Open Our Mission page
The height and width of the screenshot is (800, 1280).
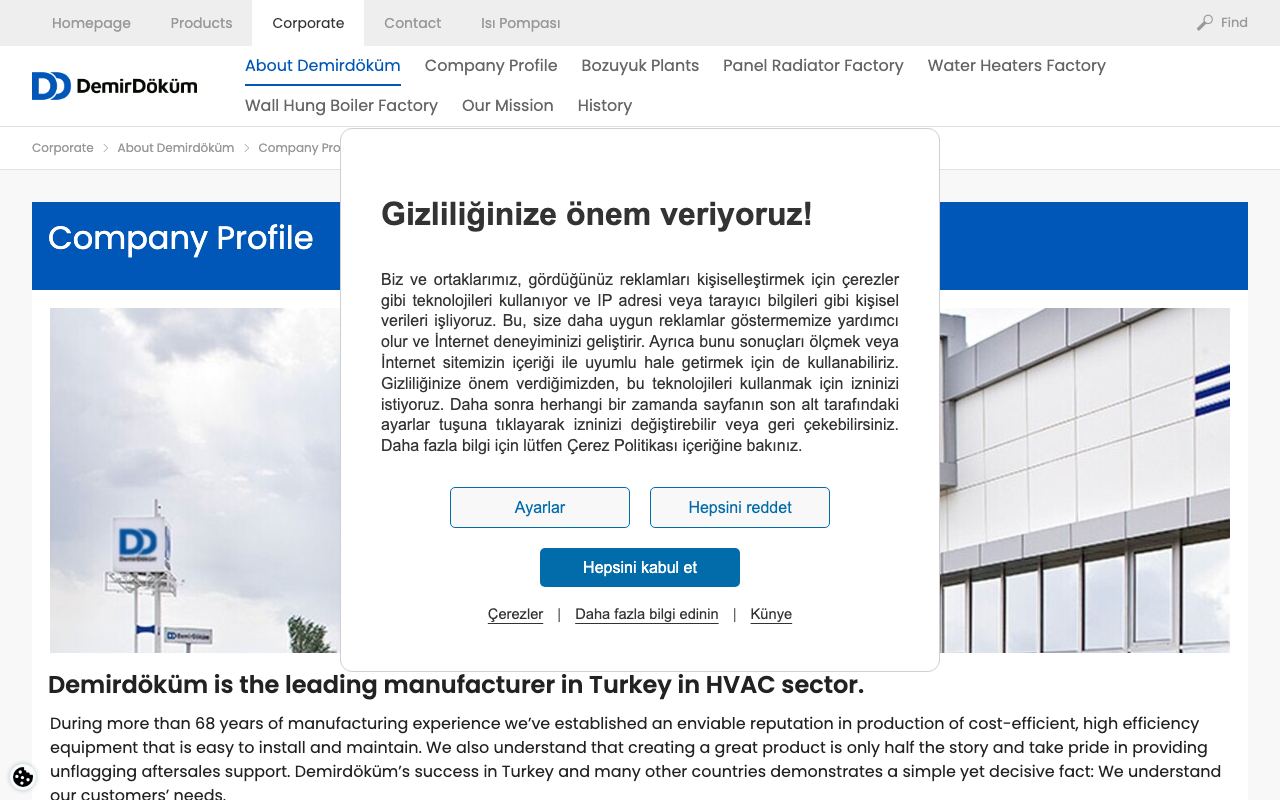(507, 106)
